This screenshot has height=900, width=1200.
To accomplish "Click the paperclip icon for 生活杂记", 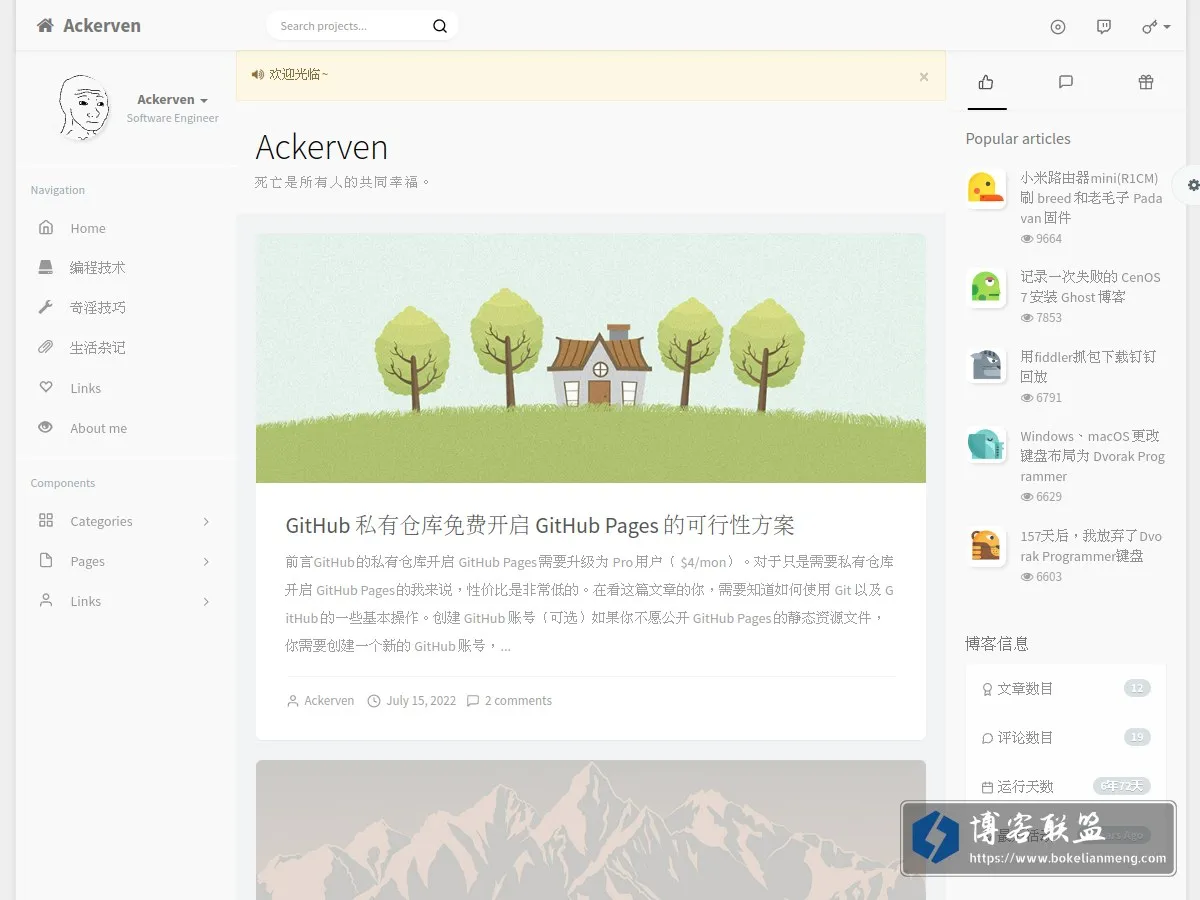I will 45,347.
